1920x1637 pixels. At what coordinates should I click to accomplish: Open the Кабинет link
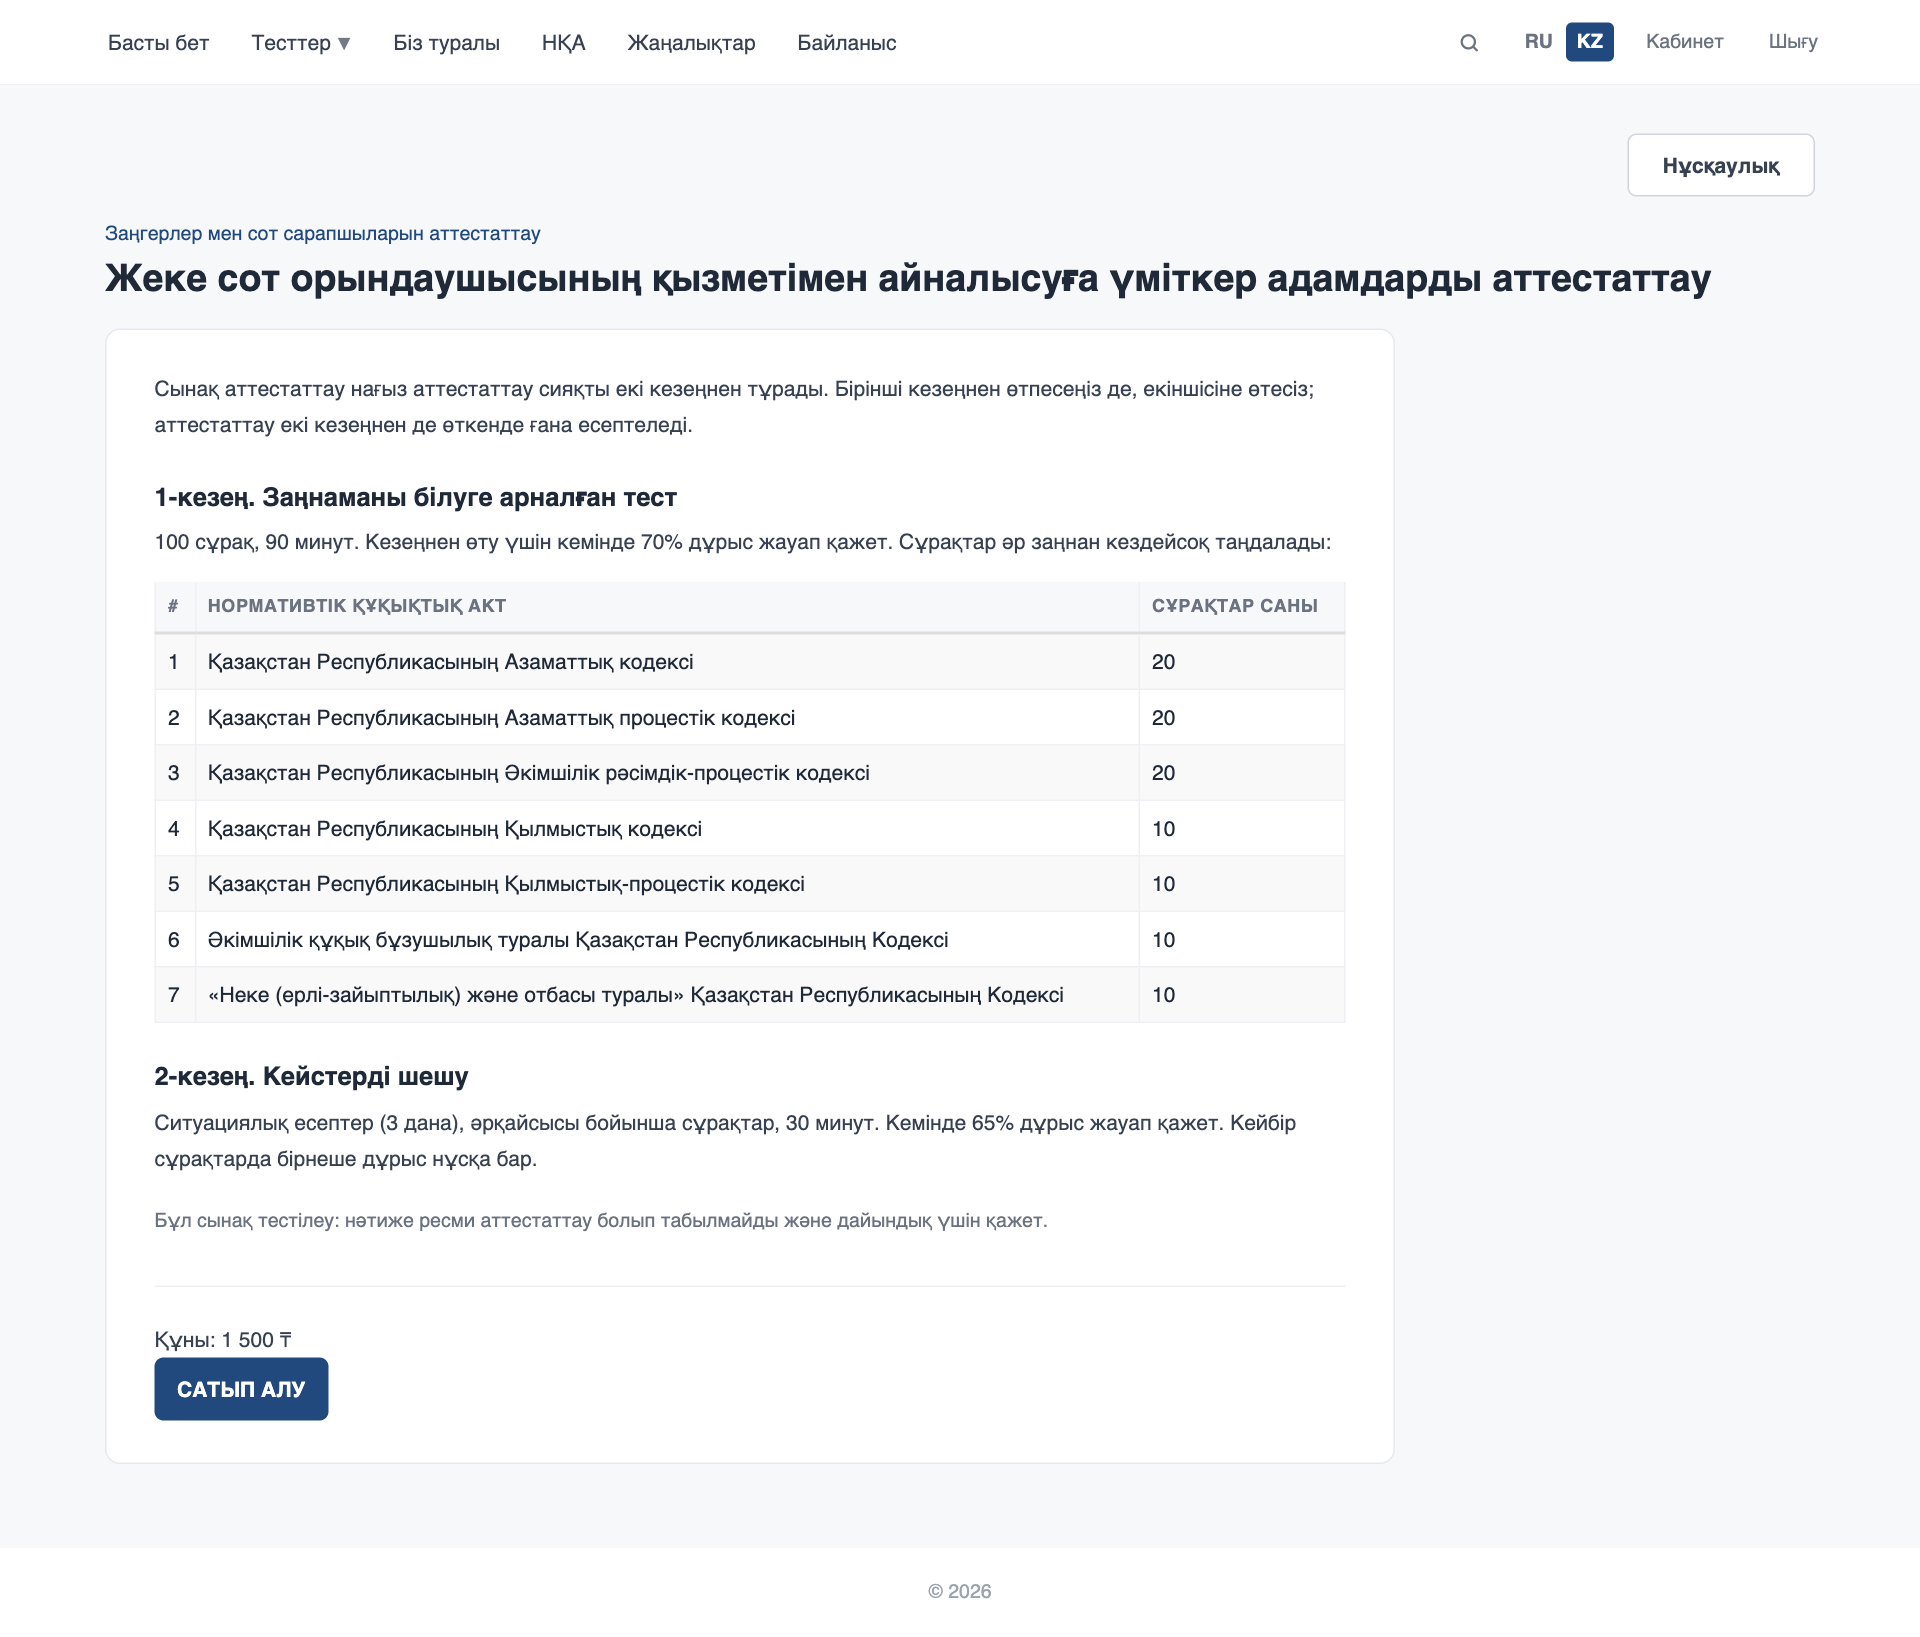click(1684, 42)
